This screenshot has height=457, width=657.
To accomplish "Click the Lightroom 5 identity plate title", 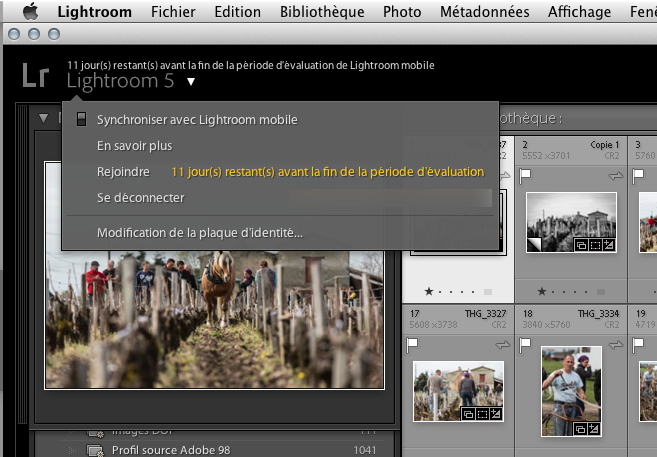I will point(120,81).
